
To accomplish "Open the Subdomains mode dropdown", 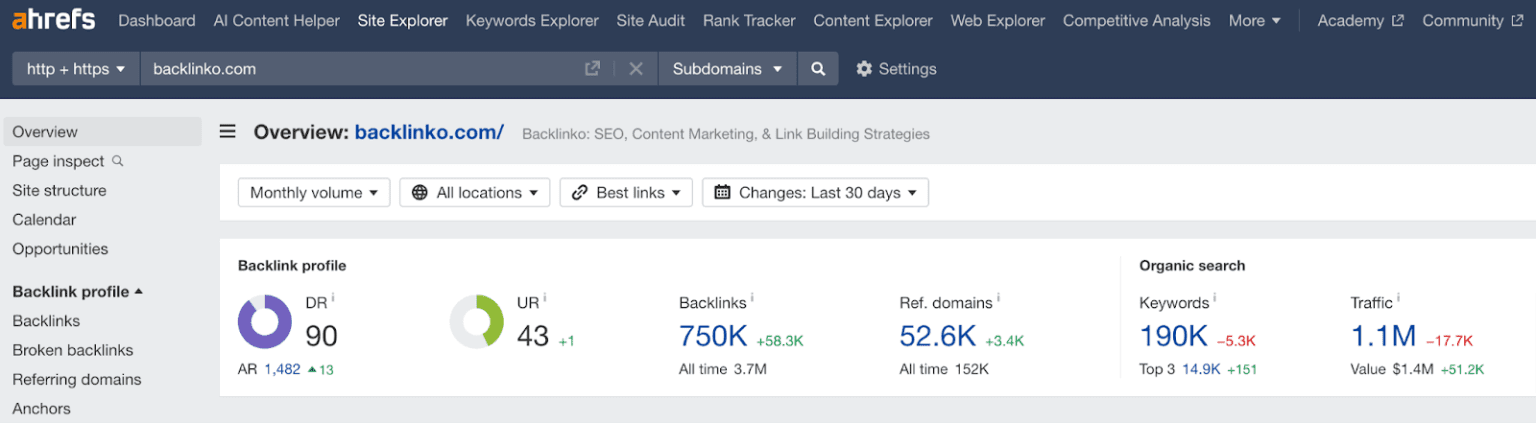I will (727, 69).
